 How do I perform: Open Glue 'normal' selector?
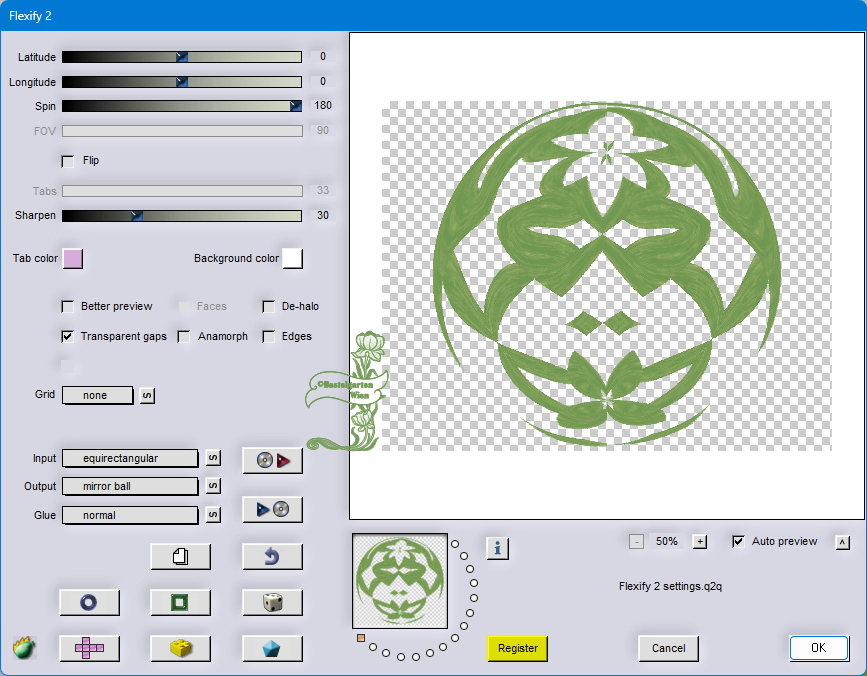pos(130,515)
